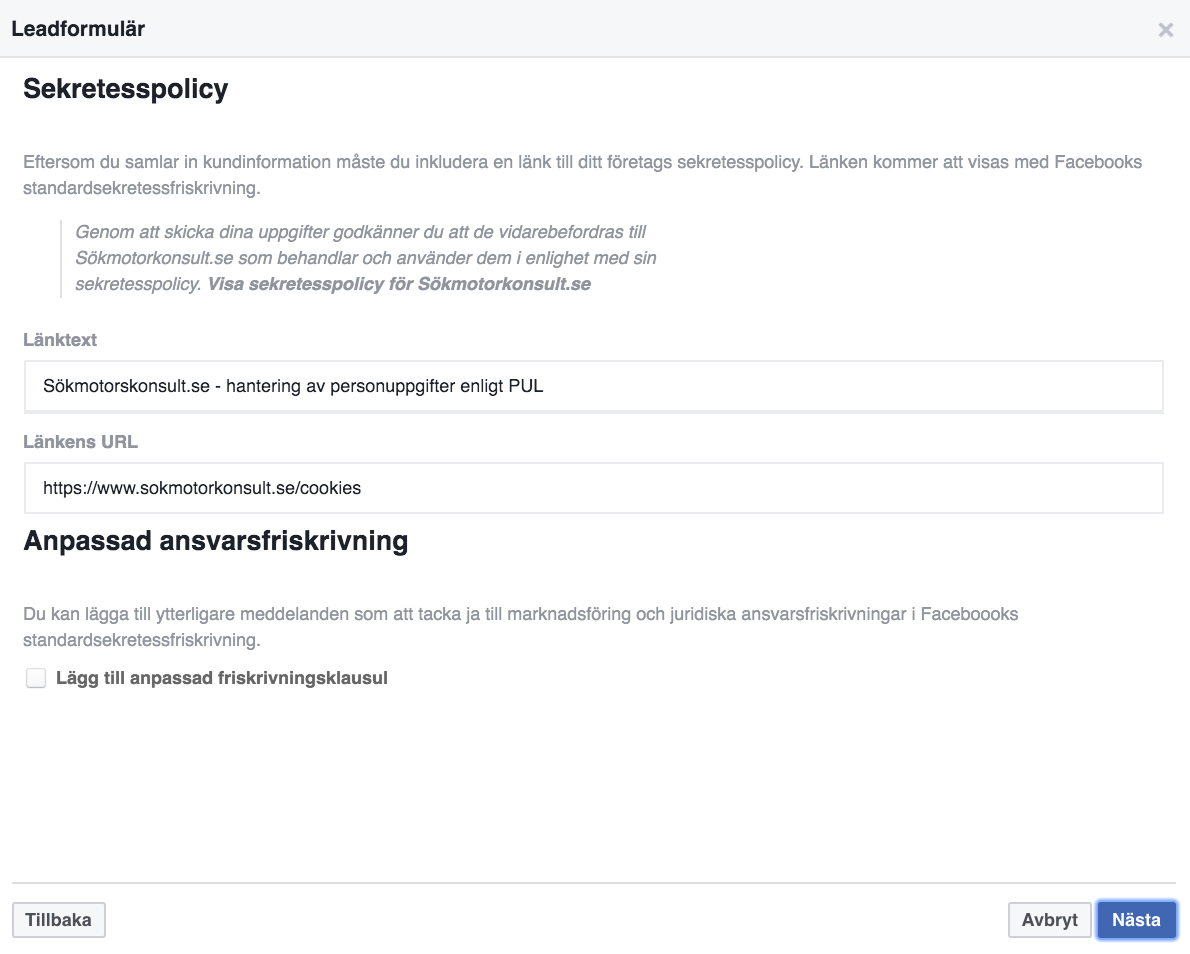Proceed by clicking the Nästa button
This screenshot has width=1190, height=954.
pos(1136,920)
